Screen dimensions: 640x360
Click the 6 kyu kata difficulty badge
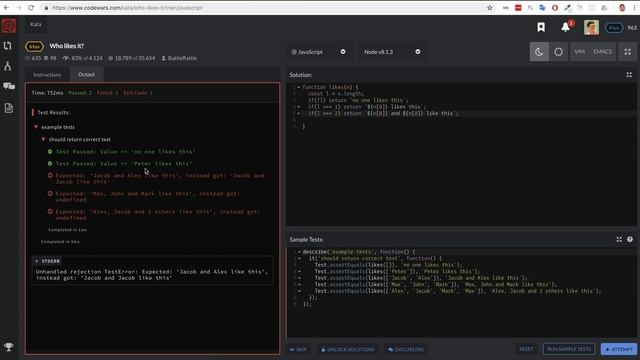coord(34,47)
